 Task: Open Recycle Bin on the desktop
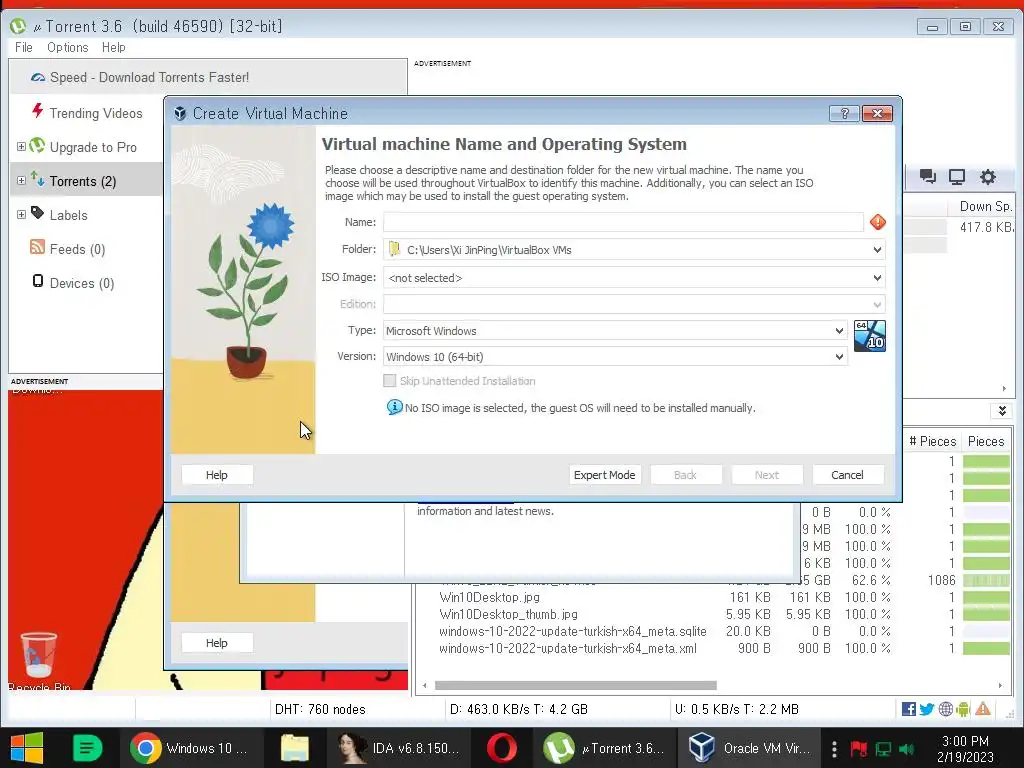pos(39,661)
